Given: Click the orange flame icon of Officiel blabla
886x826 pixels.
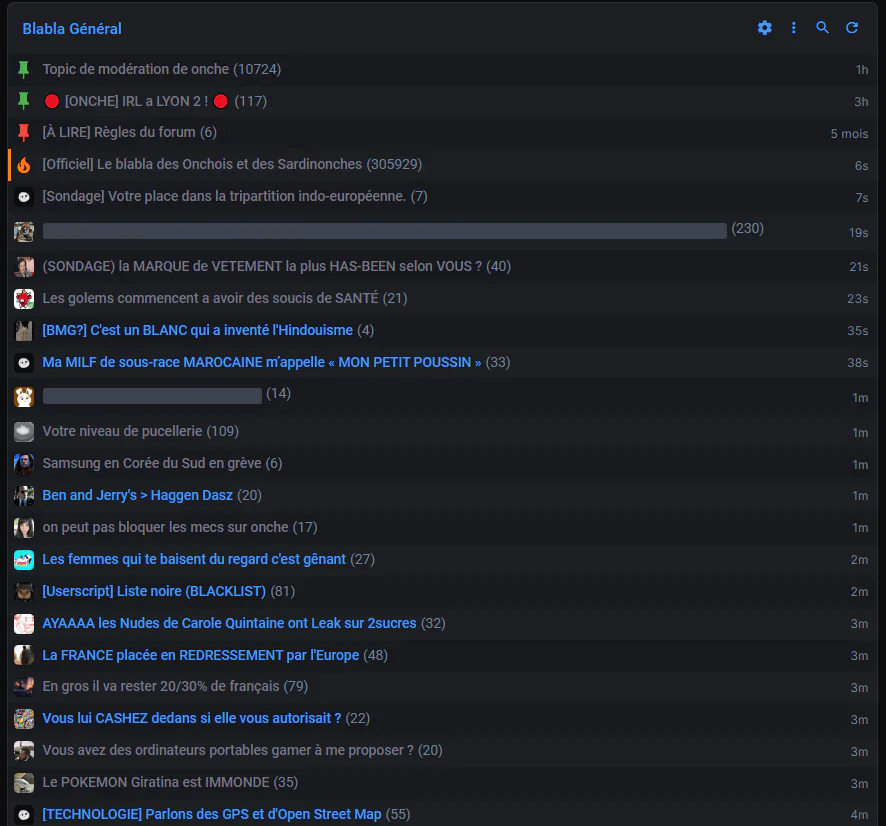Looking at the screenshot, I should click(24, 165).
